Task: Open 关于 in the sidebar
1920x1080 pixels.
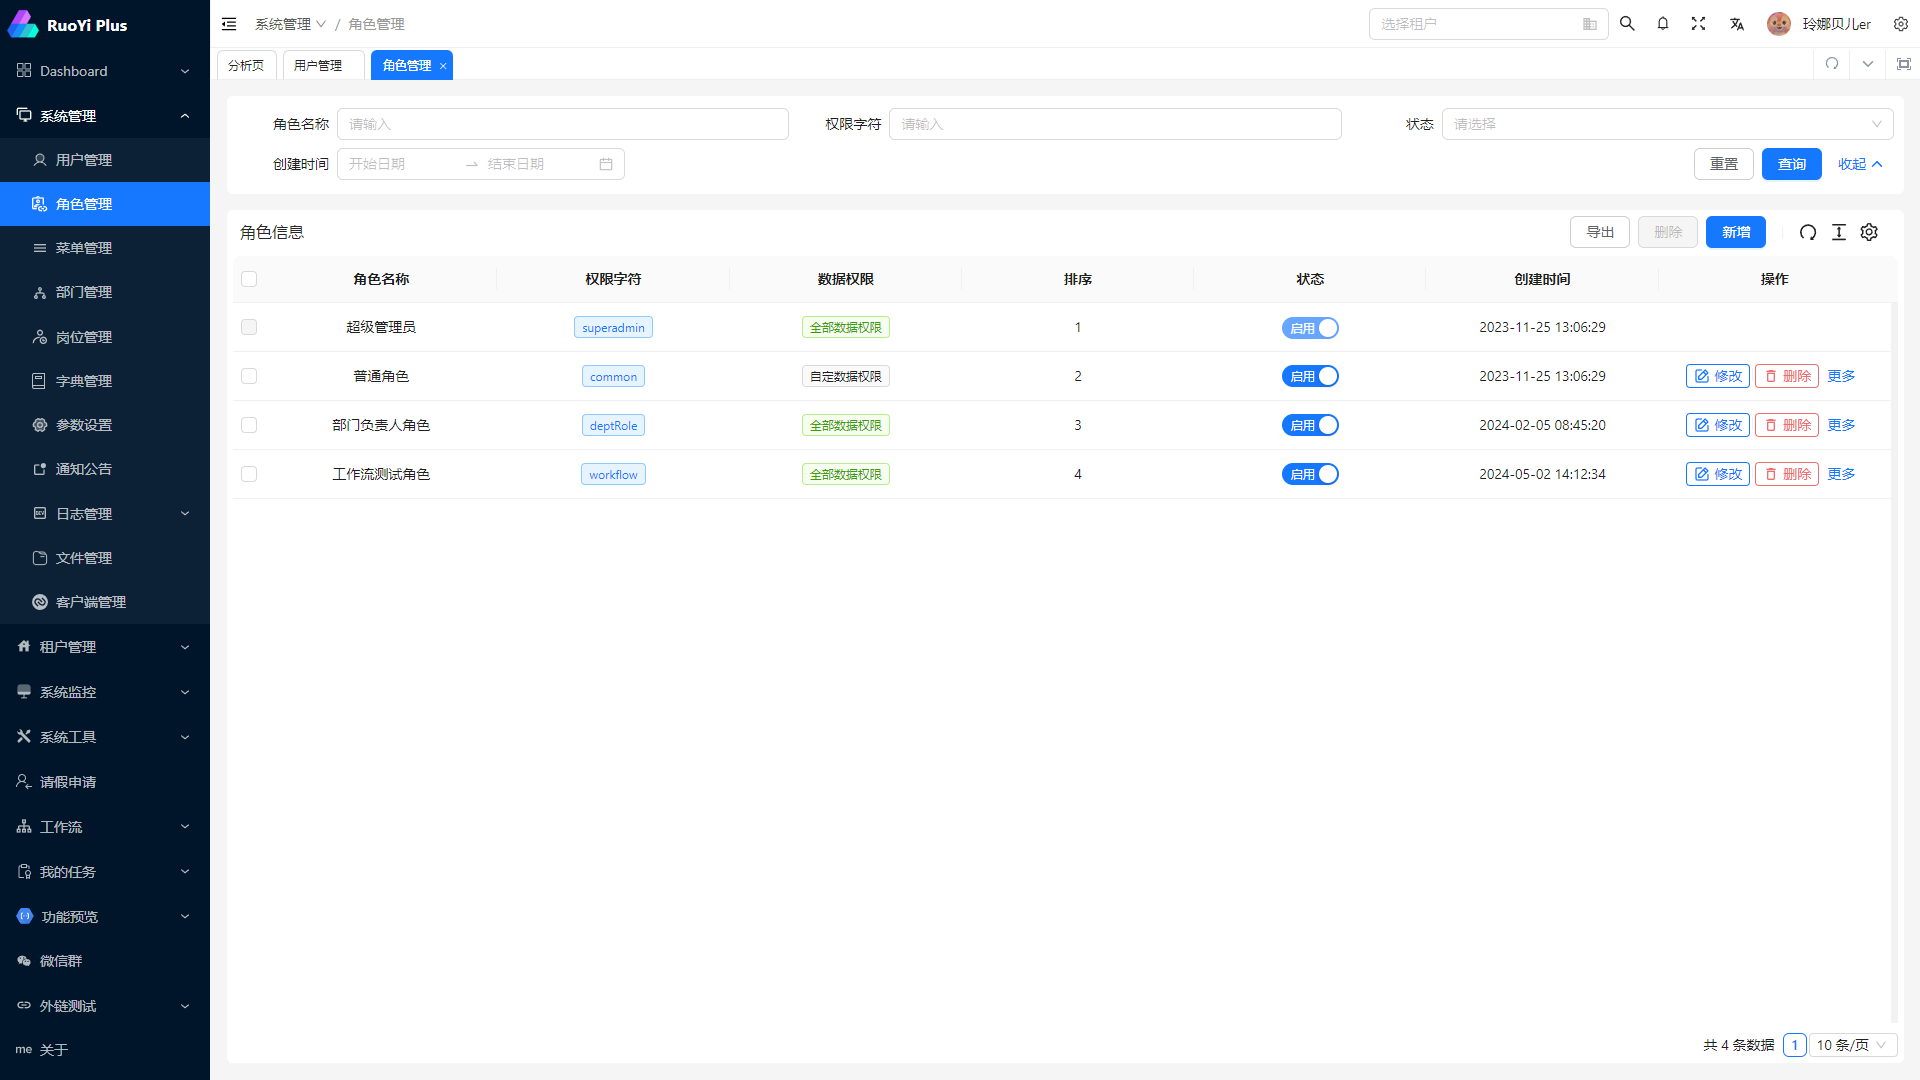Action: [x=105, y=1050]
